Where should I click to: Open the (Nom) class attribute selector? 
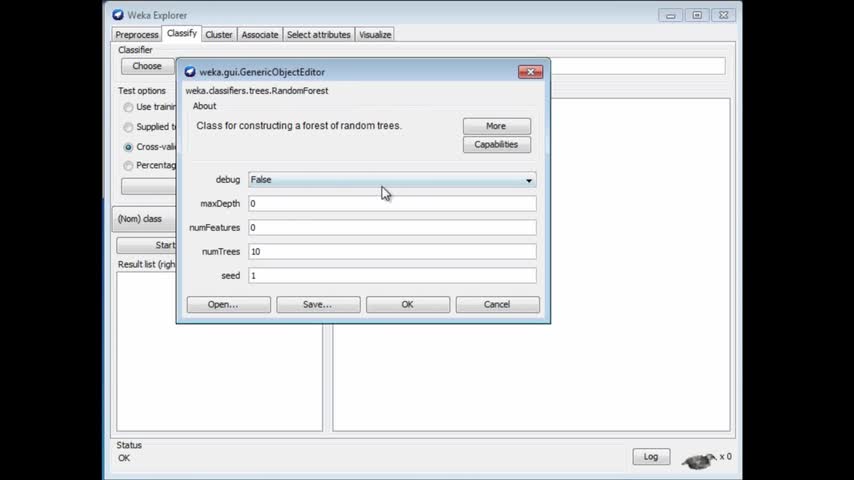click(145, 219)
